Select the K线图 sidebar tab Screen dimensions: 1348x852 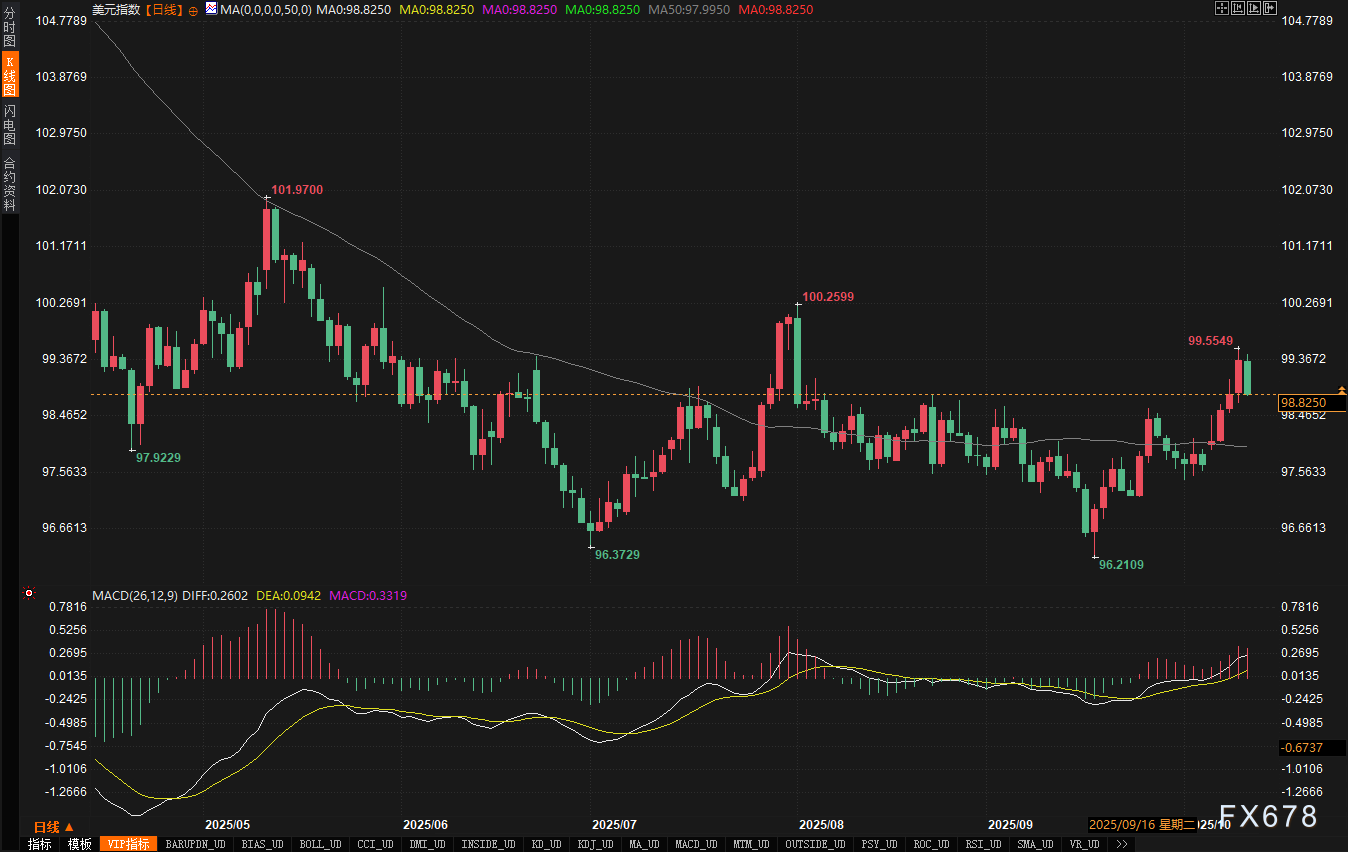[9, 76]
